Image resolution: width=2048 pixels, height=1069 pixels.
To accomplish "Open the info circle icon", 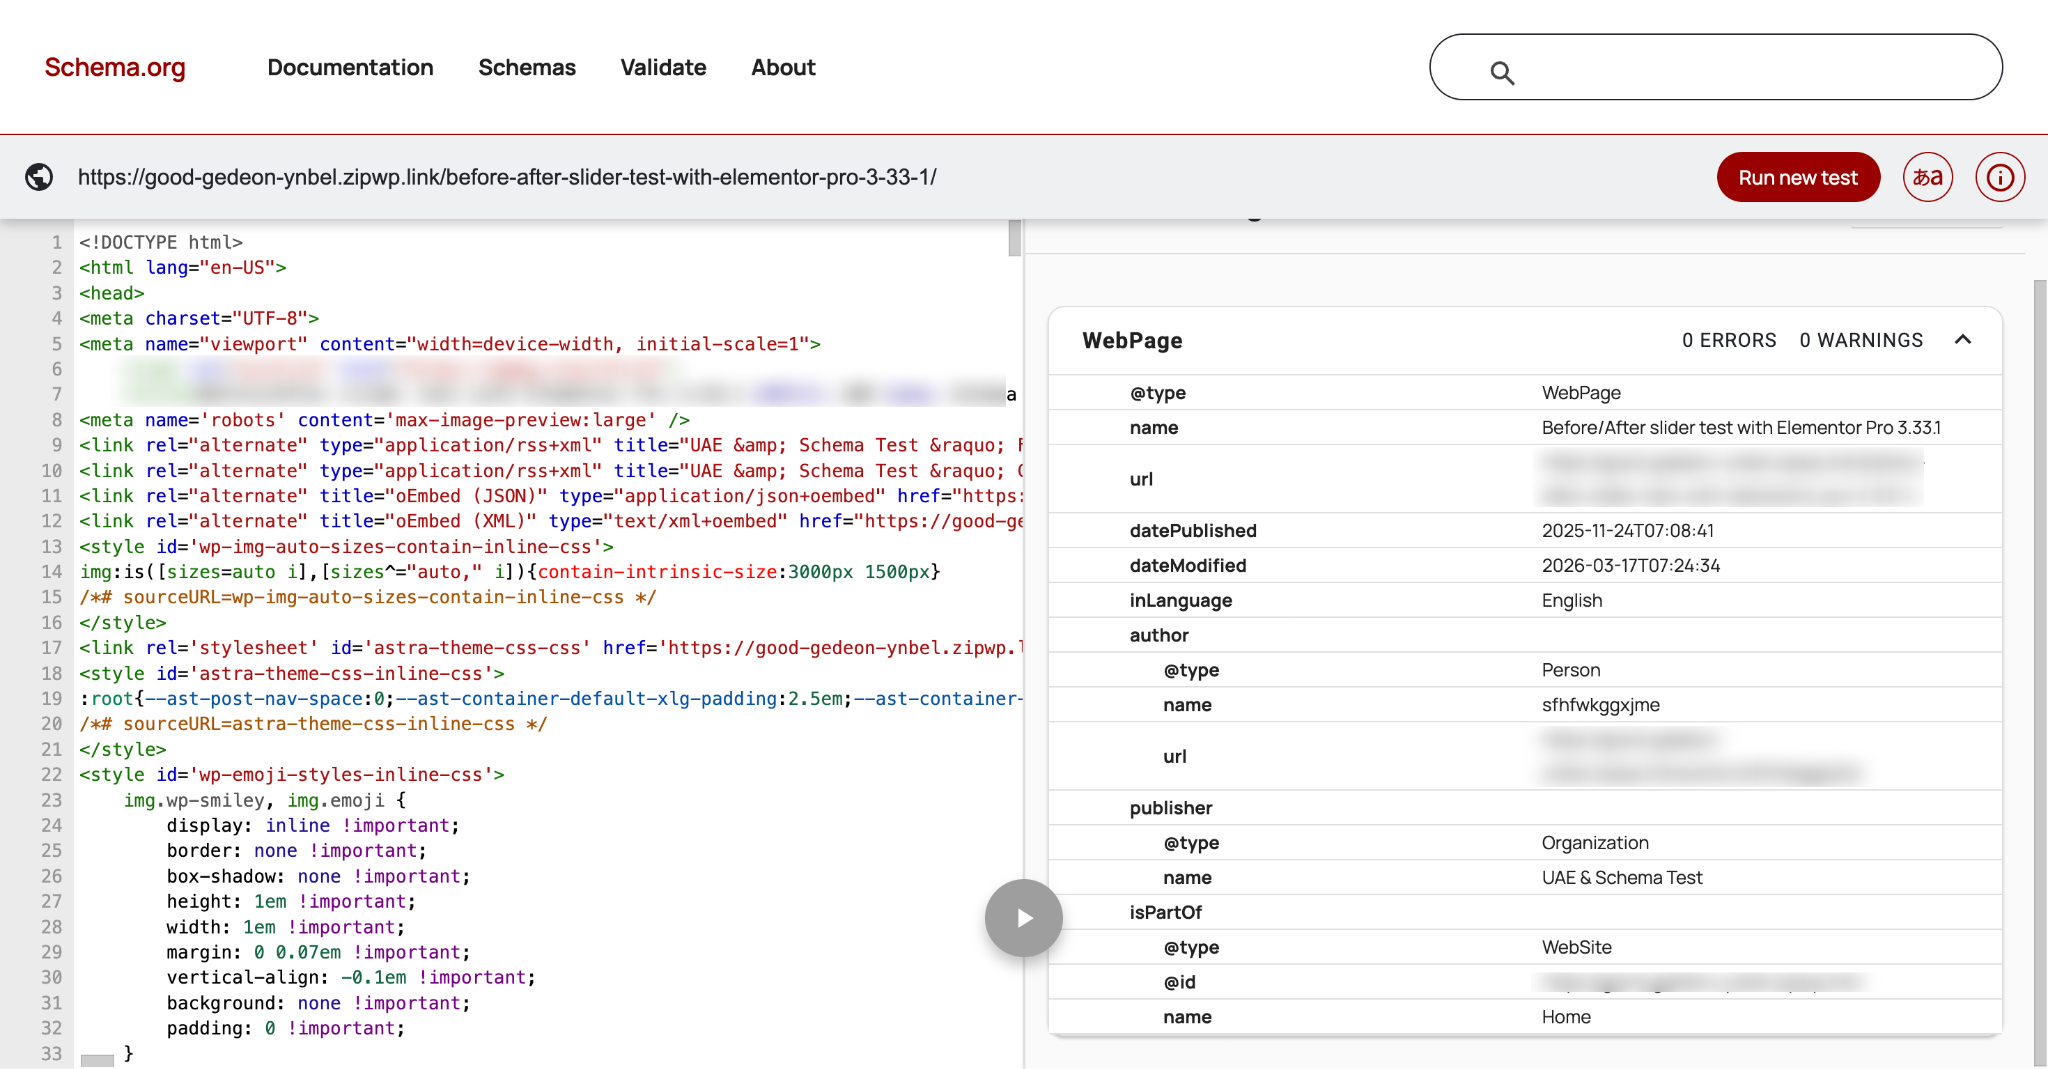I will coord(1999,177).
